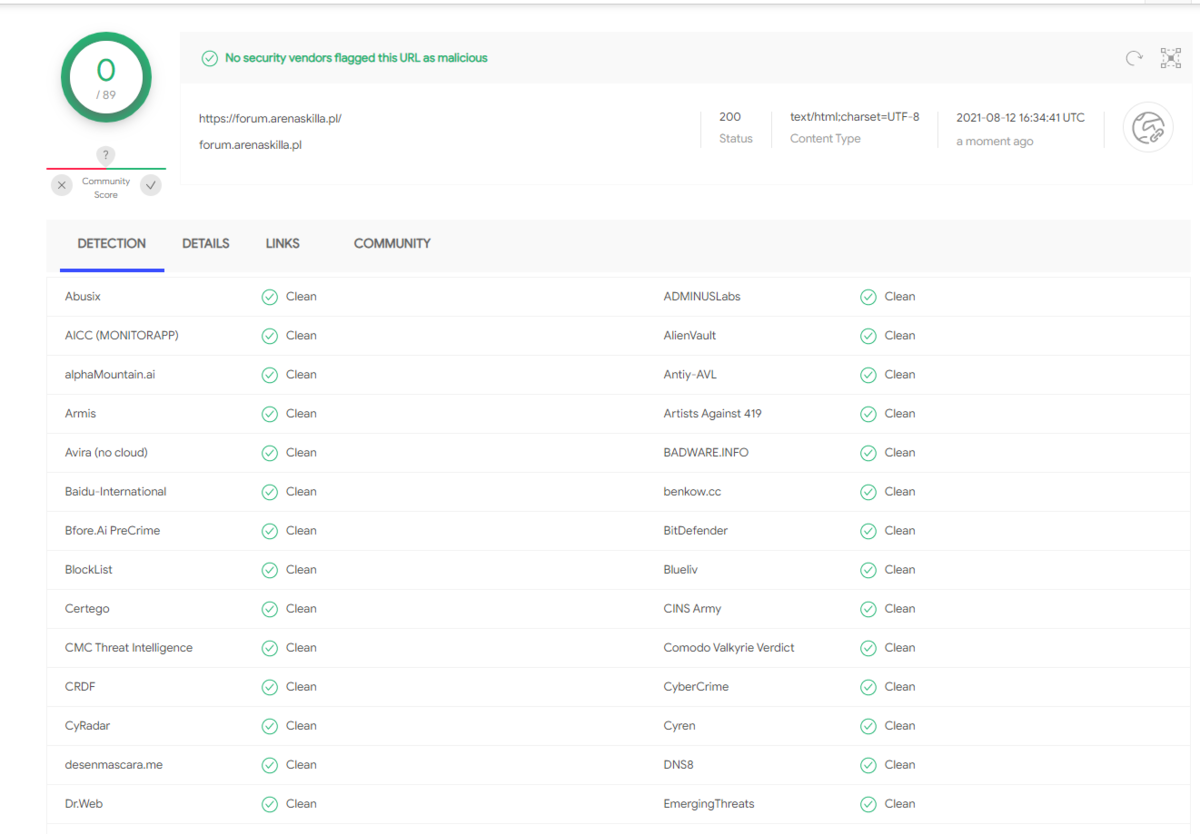Screen dimensions: 1200x834
Task: Click the CyberCrime vendor name
Action: 696,687
